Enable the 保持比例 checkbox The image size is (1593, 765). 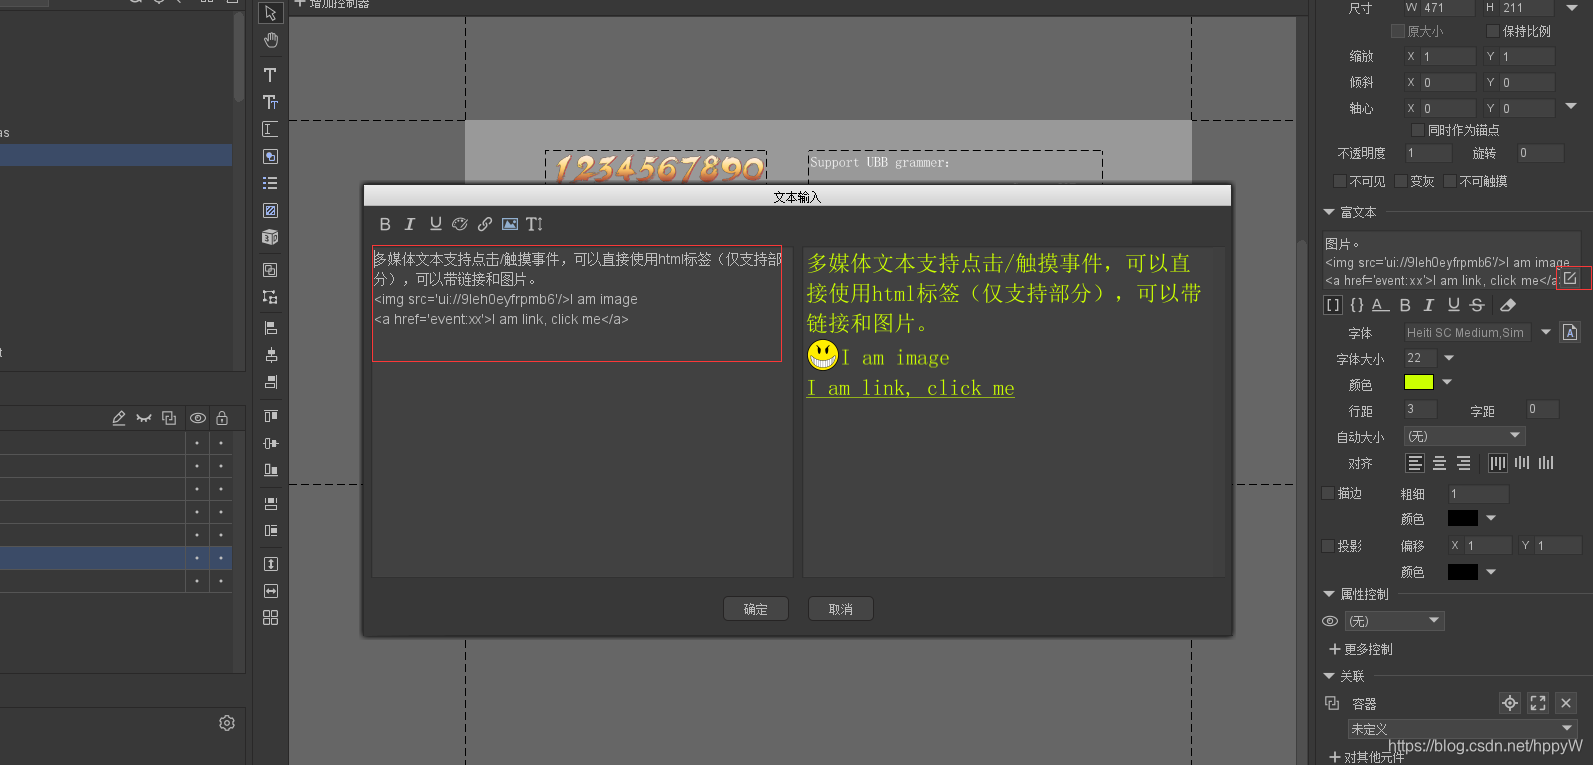click(1493, 31)
